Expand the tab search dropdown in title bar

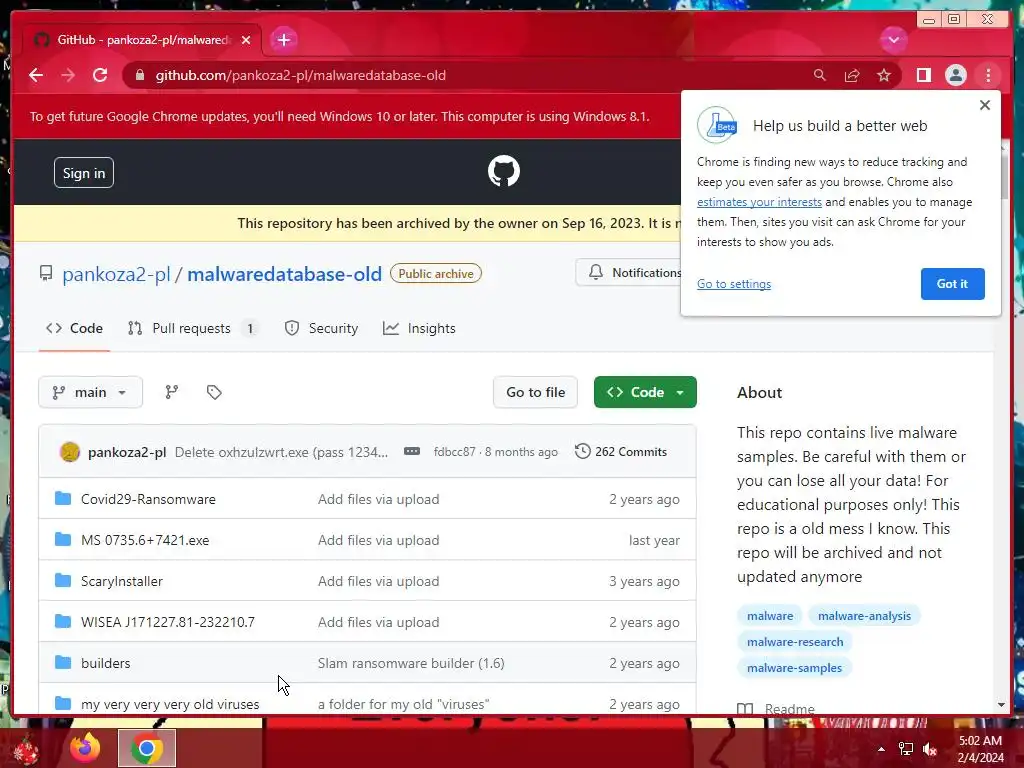pos(893,40)
